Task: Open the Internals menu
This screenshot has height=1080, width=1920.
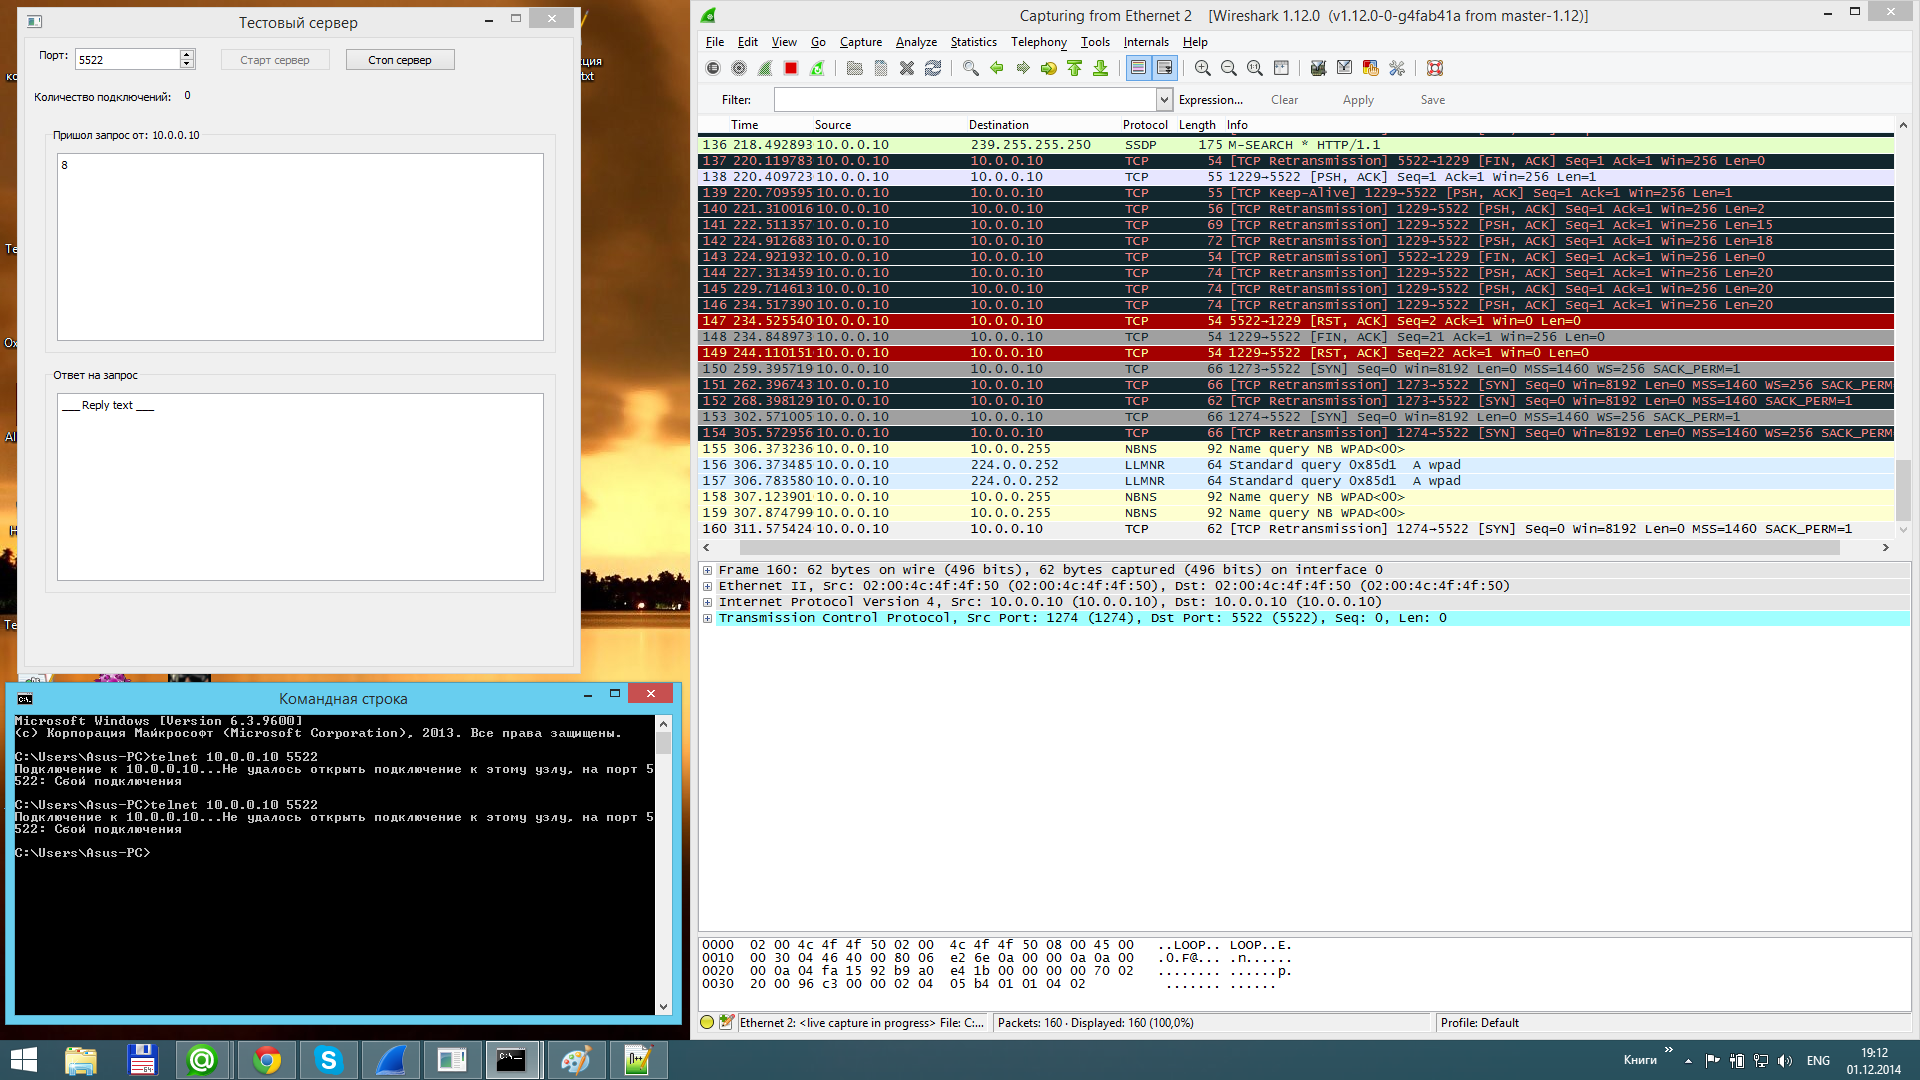Action: click(1146, 42)
